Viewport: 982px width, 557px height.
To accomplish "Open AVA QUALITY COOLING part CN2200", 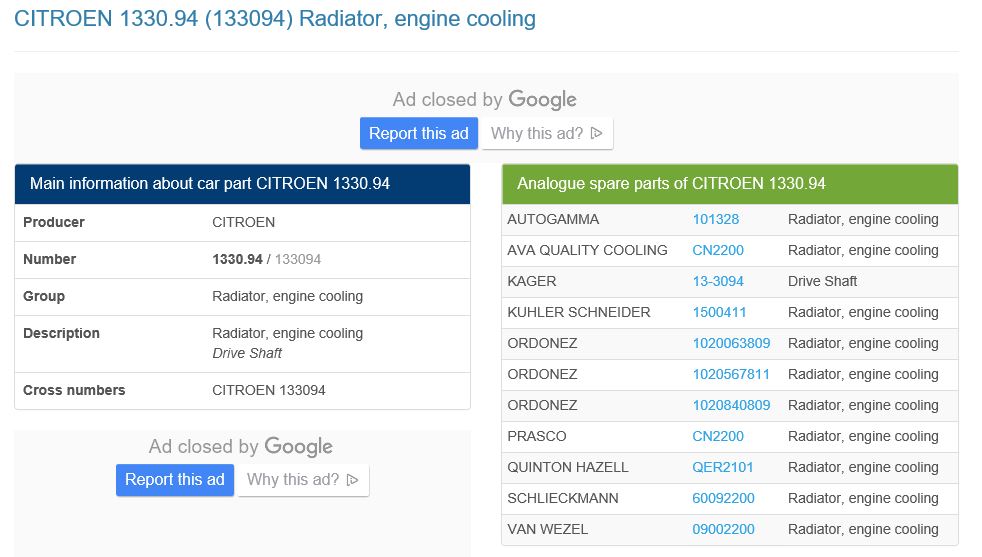I will tap(718, 250).
